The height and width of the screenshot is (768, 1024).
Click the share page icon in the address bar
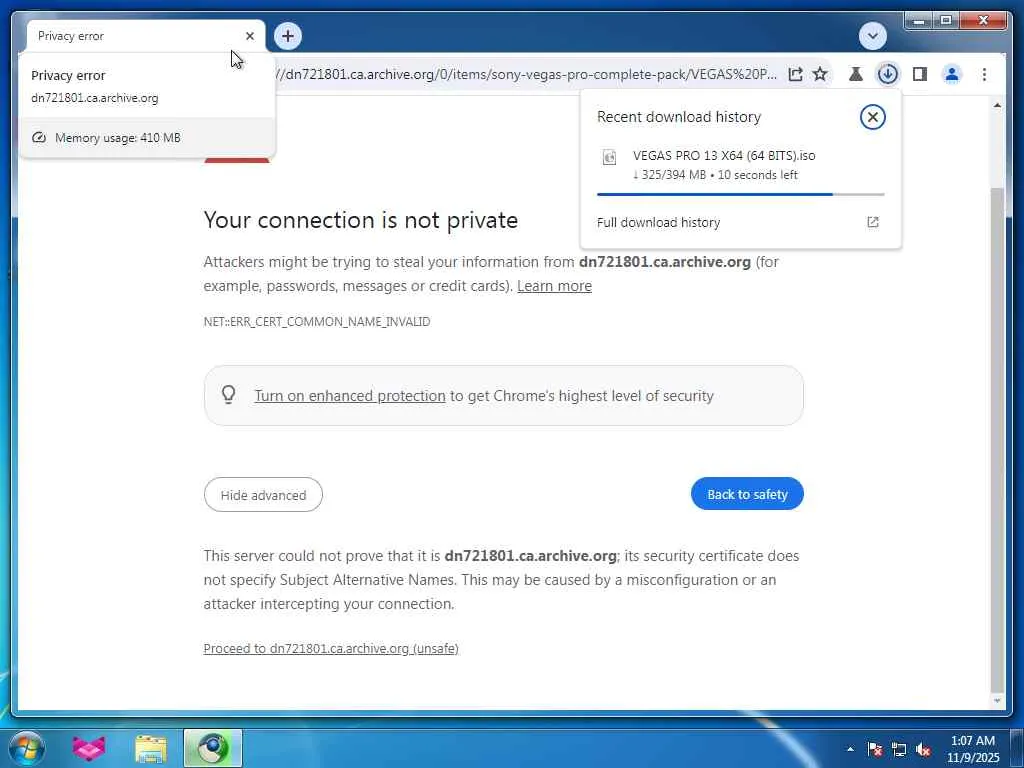pos(795,74)
